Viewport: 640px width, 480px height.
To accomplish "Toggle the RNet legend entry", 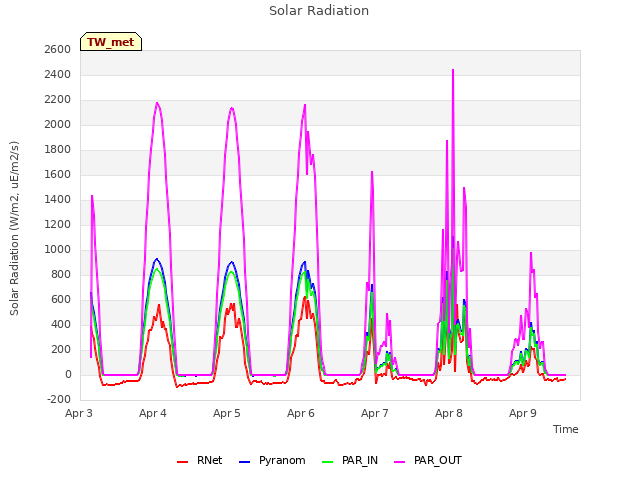I will pos(199,460).
